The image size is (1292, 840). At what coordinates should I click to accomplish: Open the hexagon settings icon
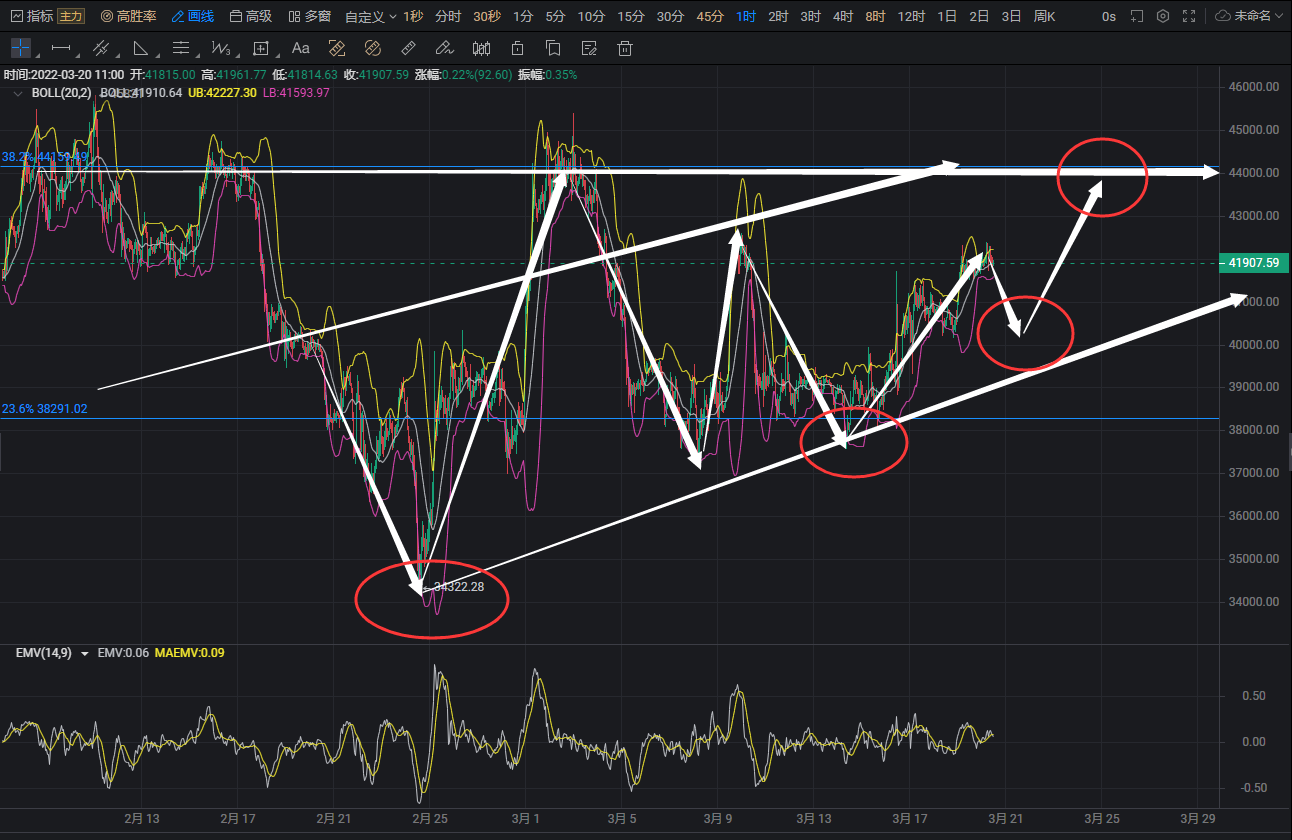(1162, 16)
